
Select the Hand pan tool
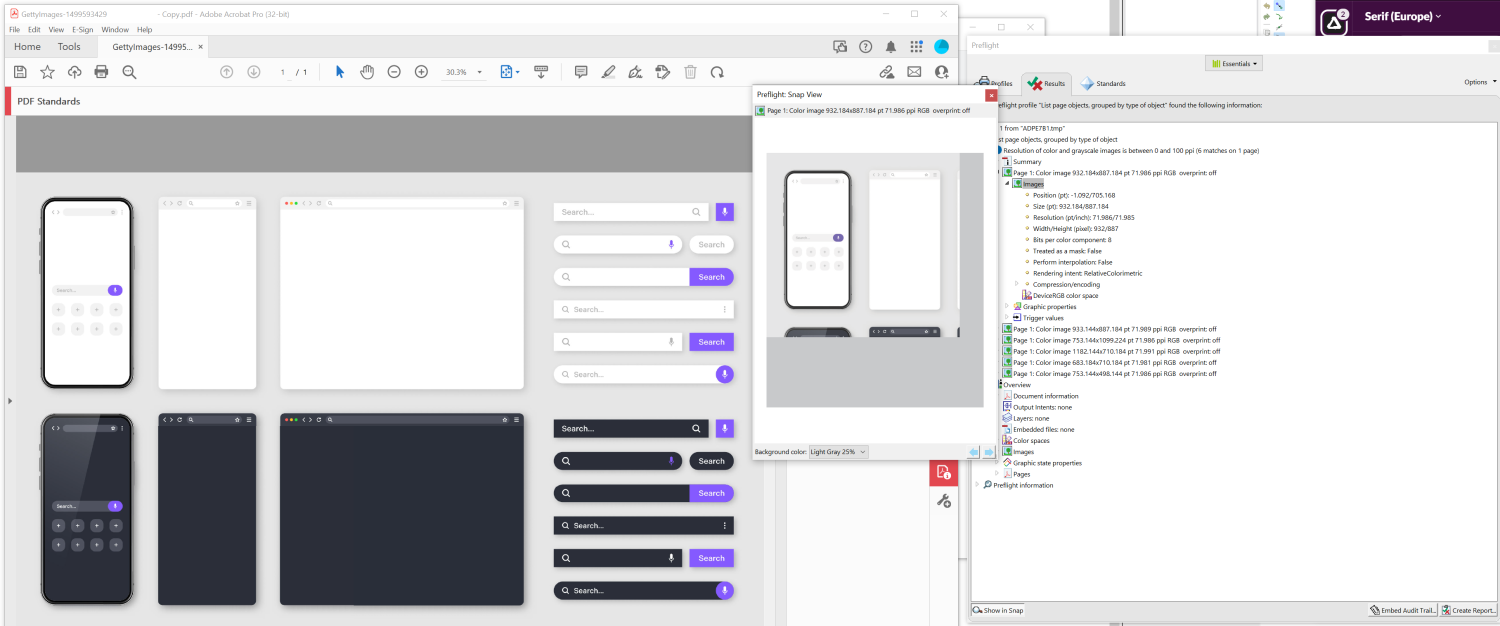click(x=367, y=72)
